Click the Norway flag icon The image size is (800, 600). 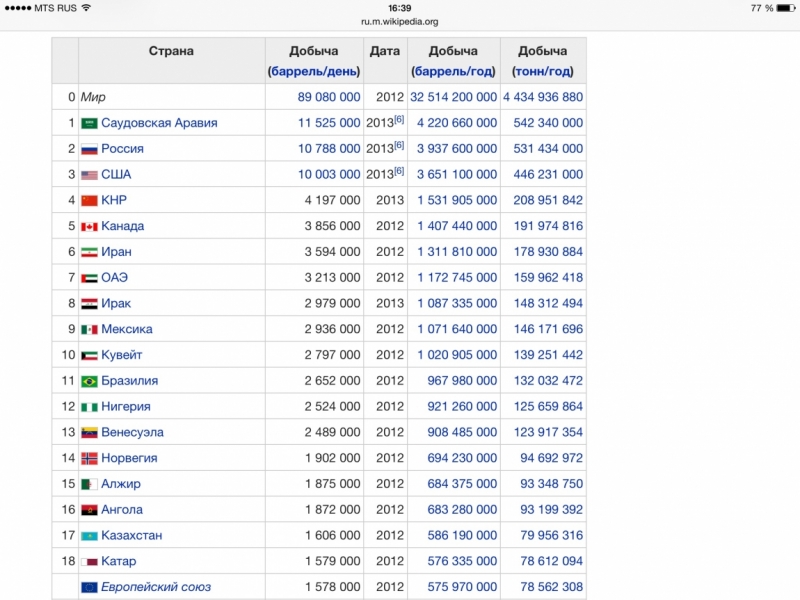[88, 458]
